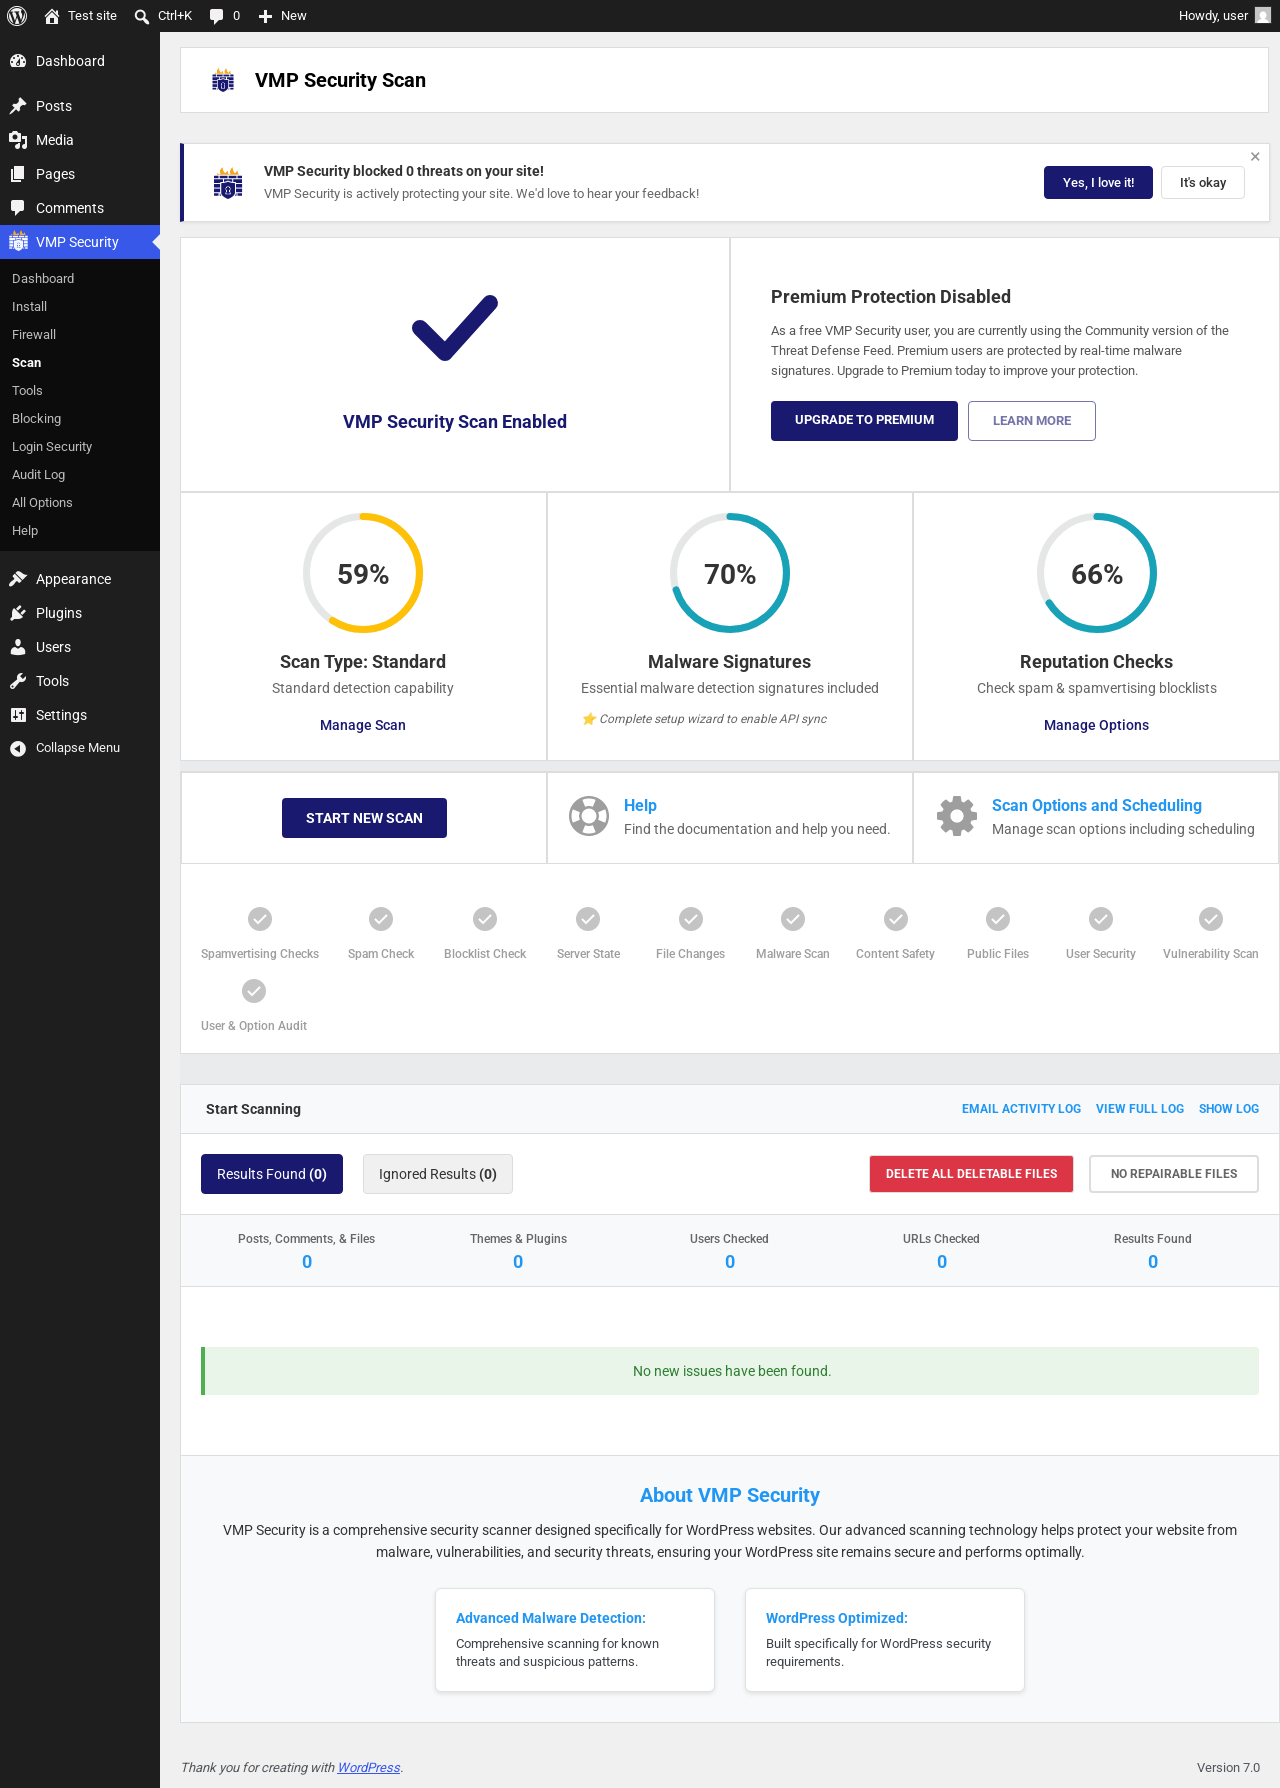Open the Scan Options and Scheduling link
Image resolution: width=1280 pixels, height=1788 pixels.
(x=1097, y=806)
